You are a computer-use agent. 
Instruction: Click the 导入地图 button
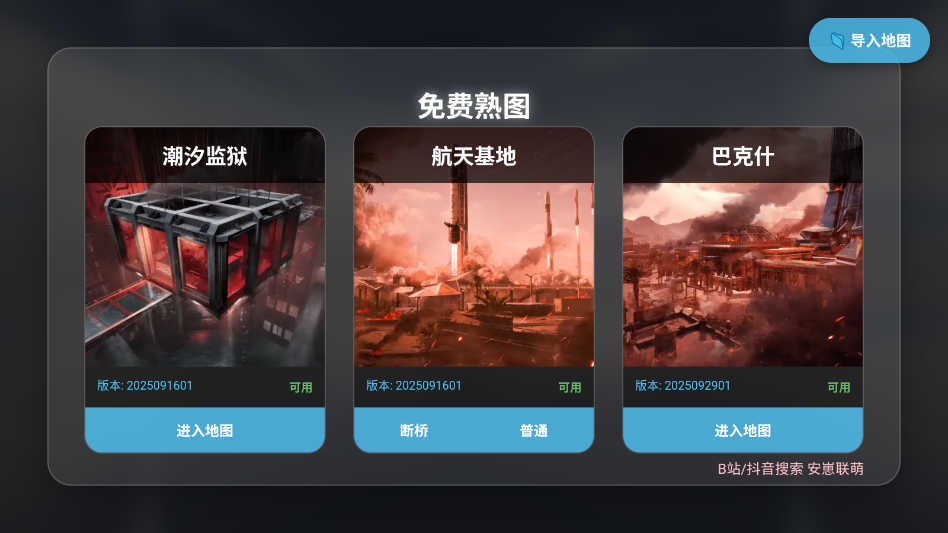869,40
